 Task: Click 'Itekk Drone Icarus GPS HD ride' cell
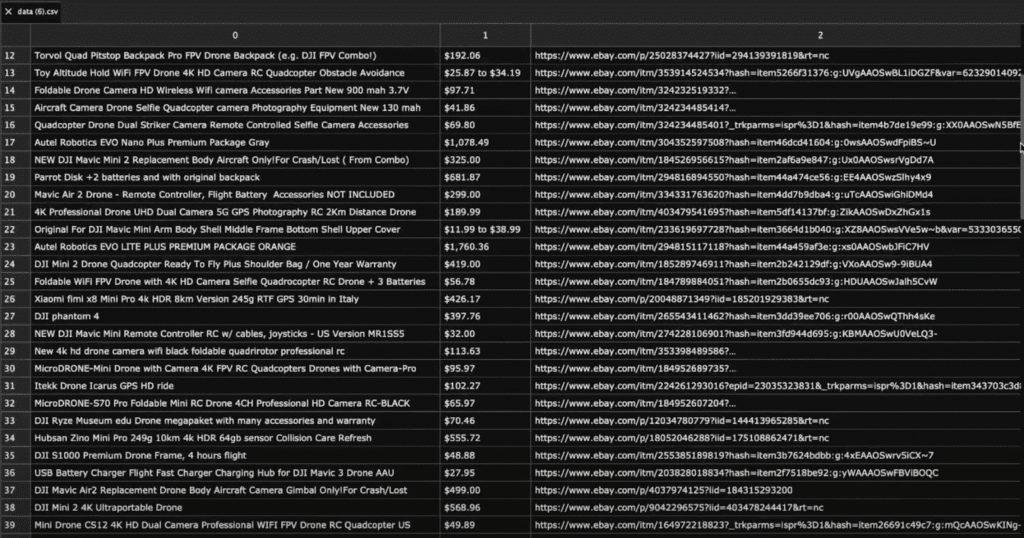coord(235,386)
